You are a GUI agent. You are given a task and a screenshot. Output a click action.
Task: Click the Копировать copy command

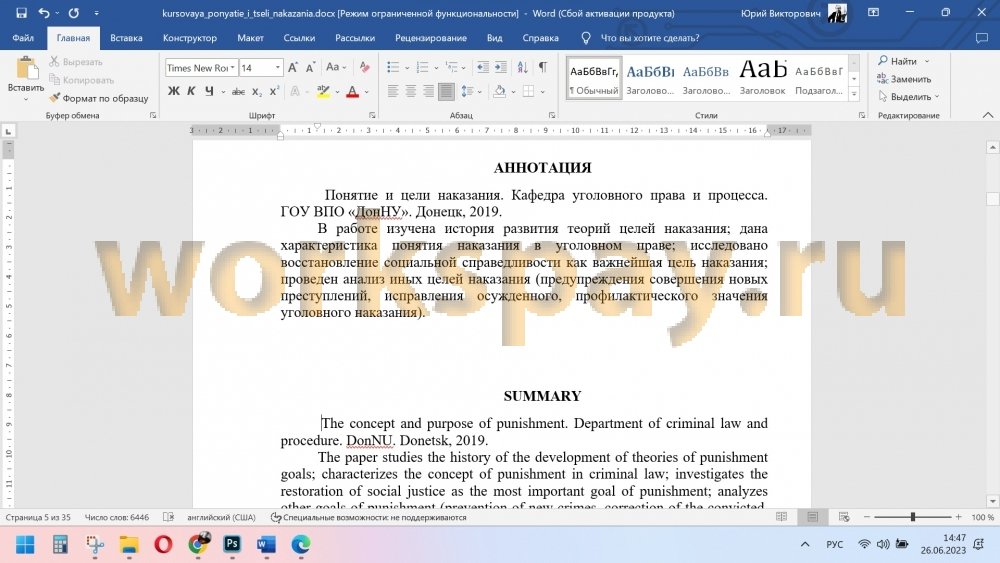[82, 80]
